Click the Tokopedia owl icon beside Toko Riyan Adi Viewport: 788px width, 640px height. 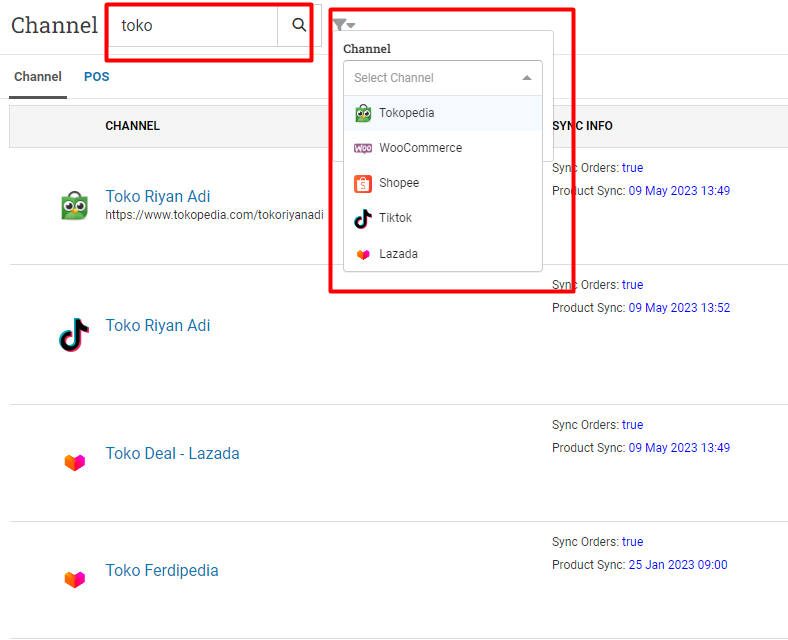(74, 205)
